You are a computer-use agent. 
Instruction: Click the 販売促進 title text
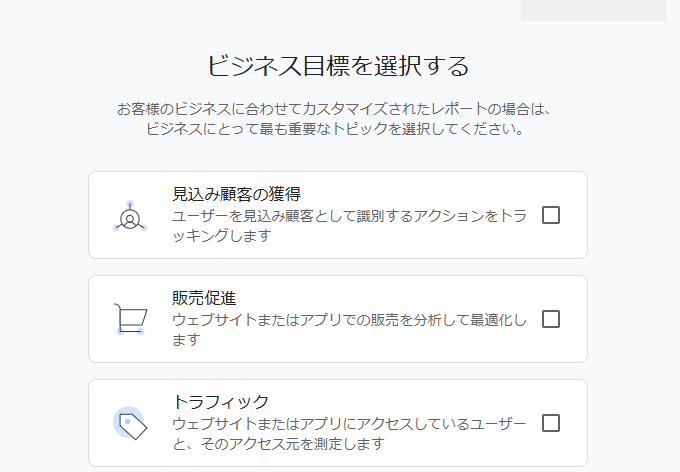(x=204, y=298)
